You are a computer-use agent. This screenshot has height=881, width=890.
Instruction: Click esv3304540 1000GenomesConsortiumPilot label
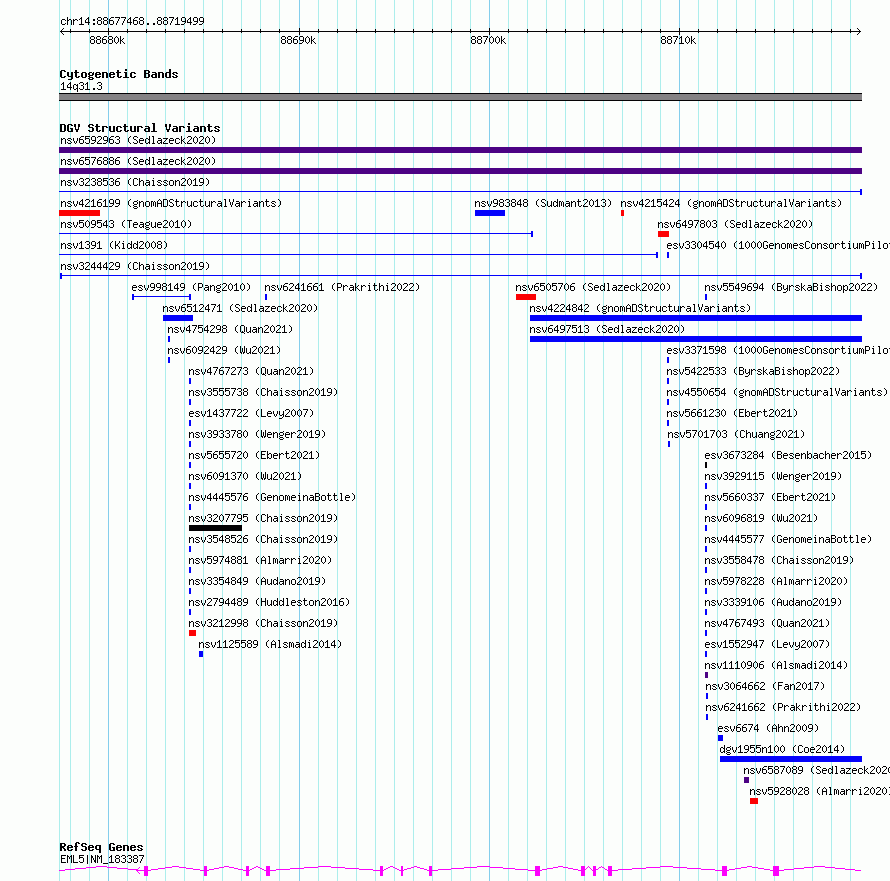[x=778, y=245]
